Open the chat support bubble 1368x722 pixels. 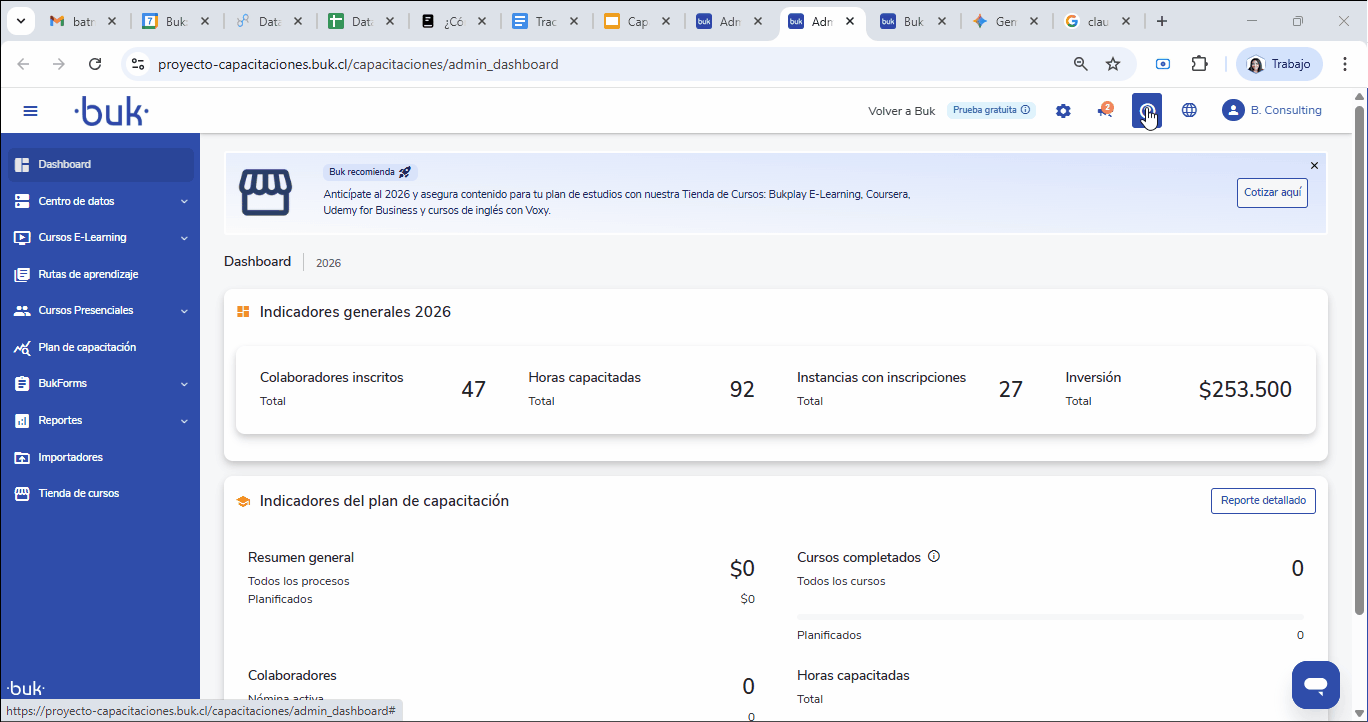pyautogui.click(x=1315, y=685)
